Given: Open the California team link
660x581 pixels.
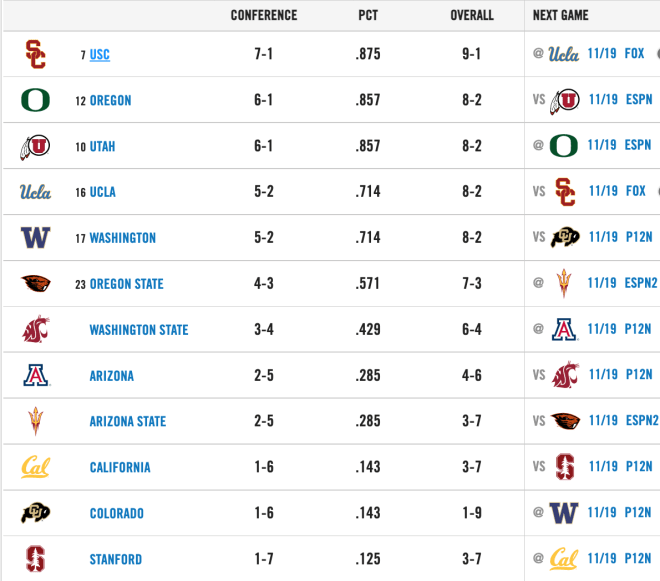Looking at the screenshot, I should [x=120, y=467].
